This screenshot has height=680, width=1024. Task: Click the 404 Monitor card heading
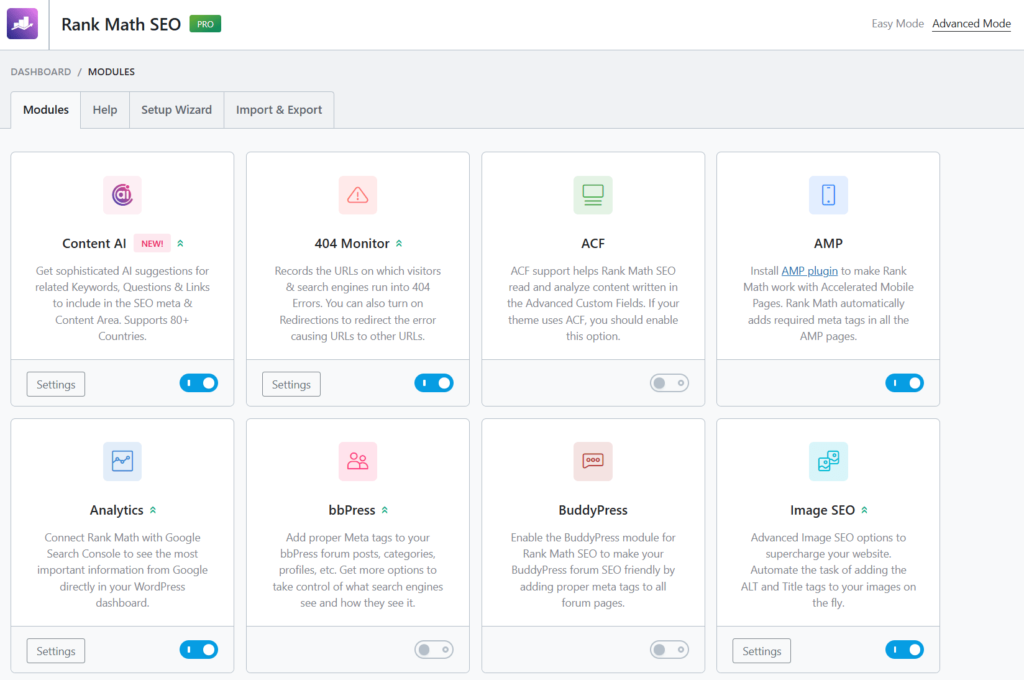351,244
